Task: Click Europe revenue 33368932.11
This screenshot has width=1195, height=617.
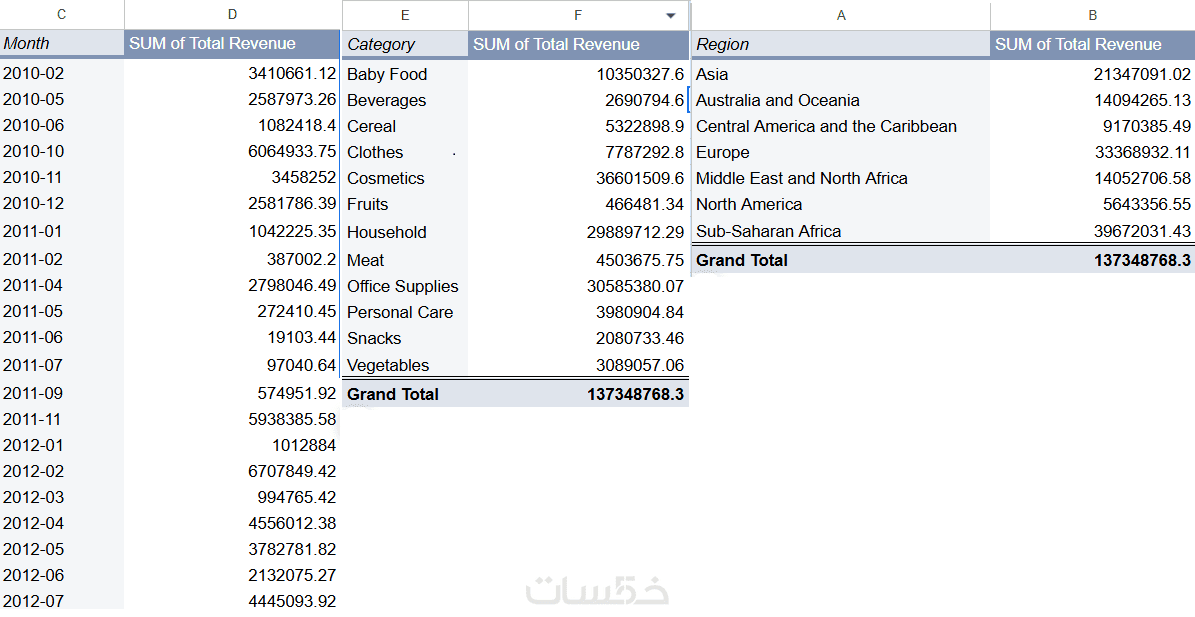Action: [x=1142, y=152]
